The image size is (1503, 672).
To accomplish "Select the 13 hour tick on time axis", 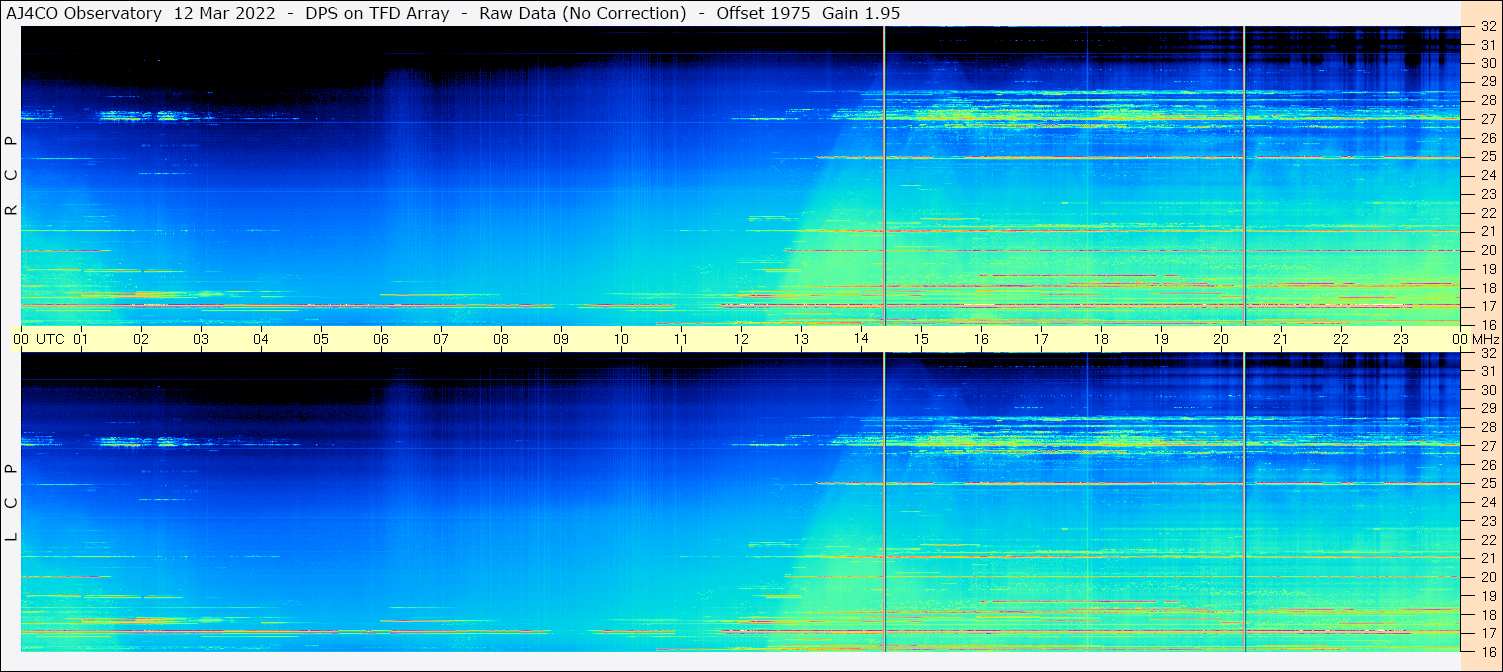I will [801, 339].
